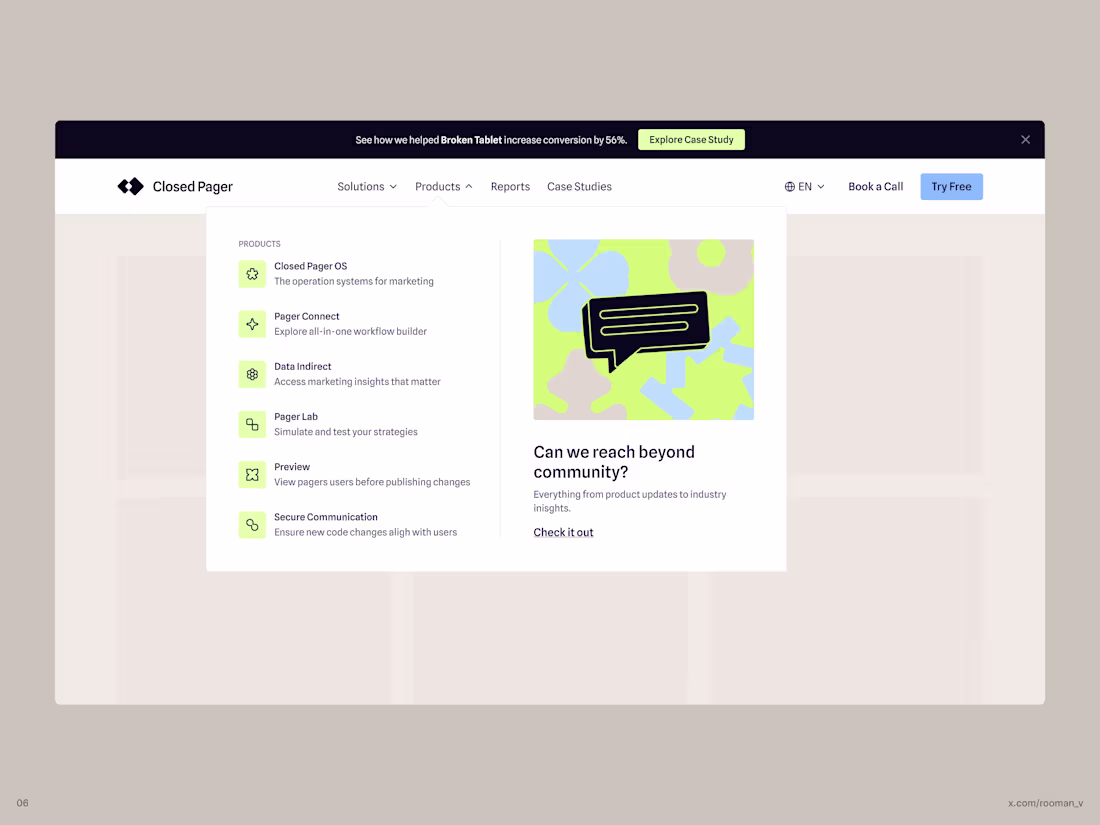Open Data Indirect via its gear icon
Viewport: 1100px width, 825px height.
click(x=252, y=374)
